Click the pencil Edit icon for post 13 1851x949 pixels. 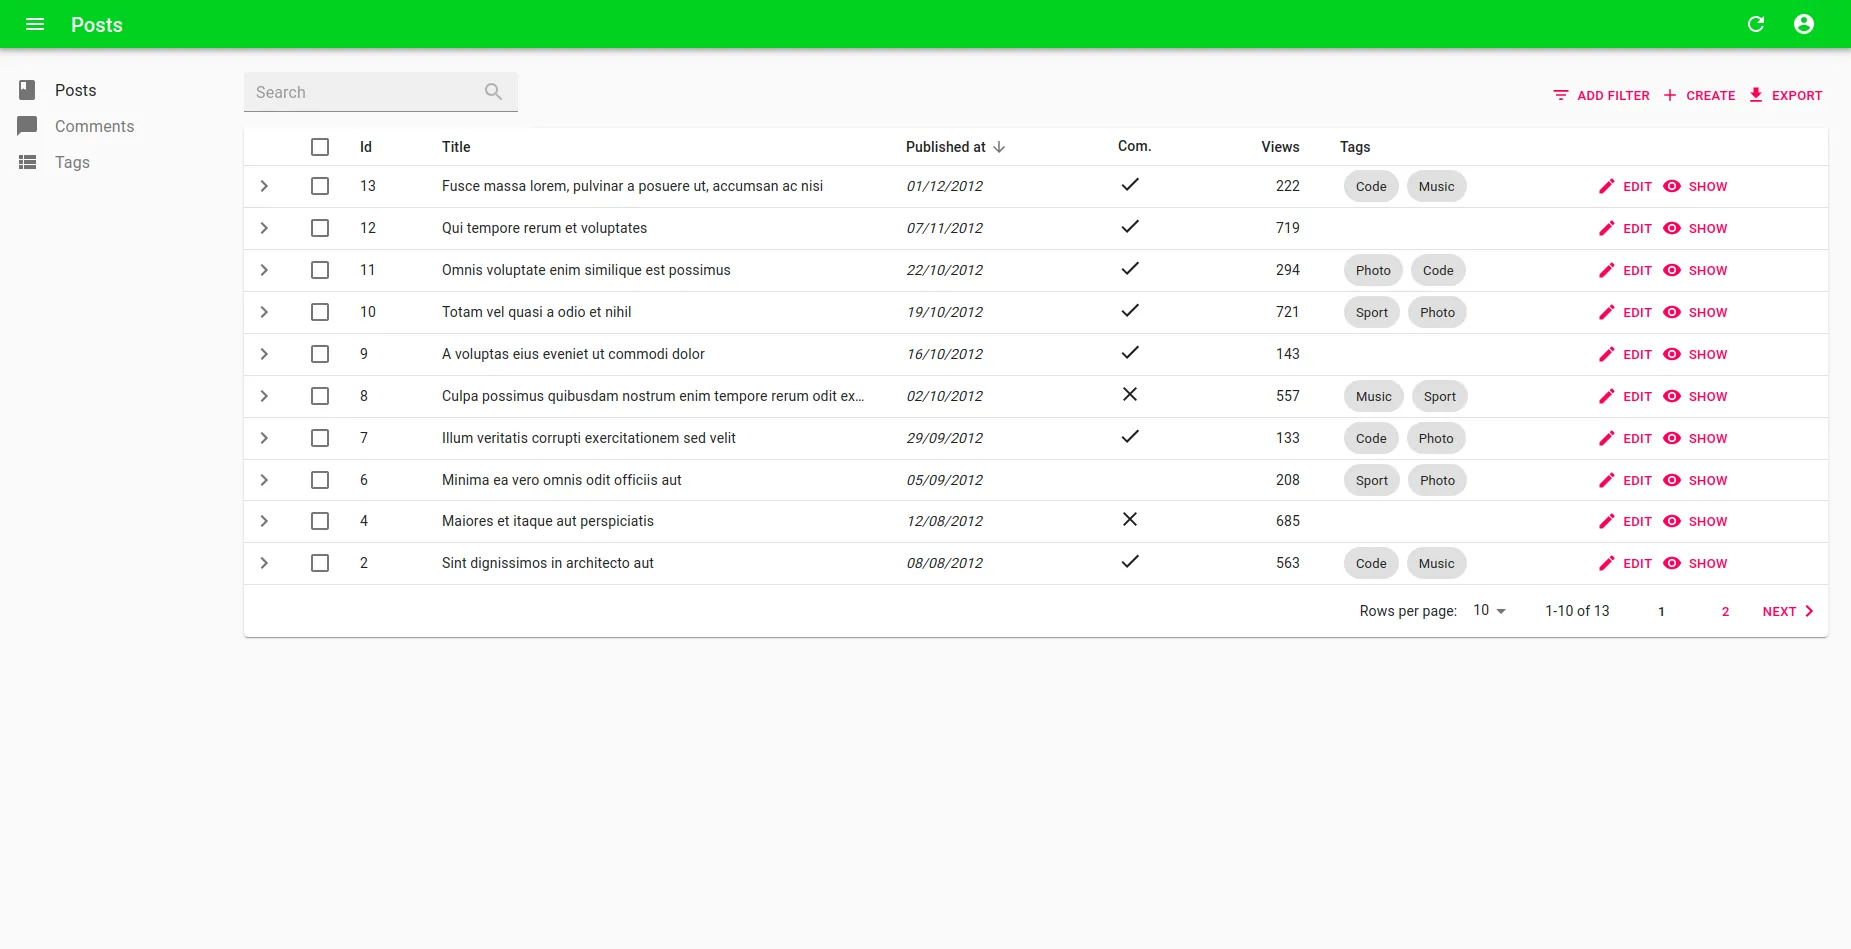click(x=1607, y=187)
